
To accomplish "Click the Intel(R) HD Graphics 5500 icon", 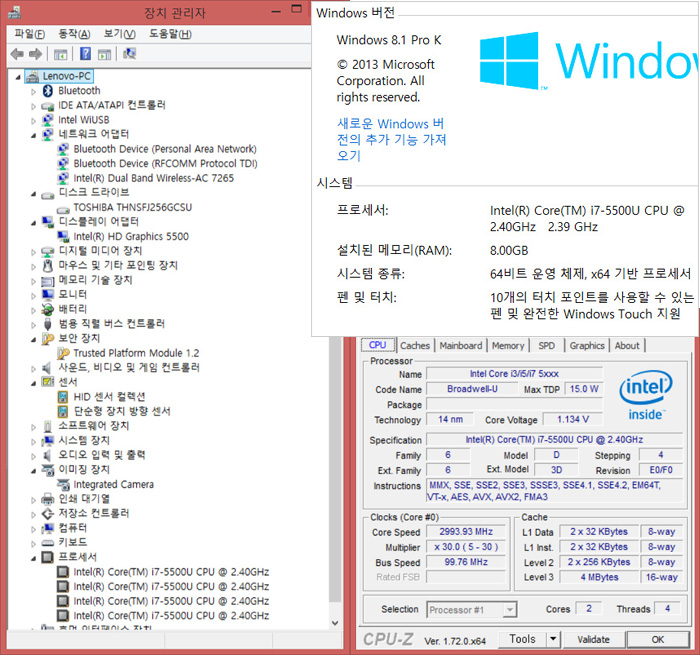I will pyautogui.click(x=63, y=237).
